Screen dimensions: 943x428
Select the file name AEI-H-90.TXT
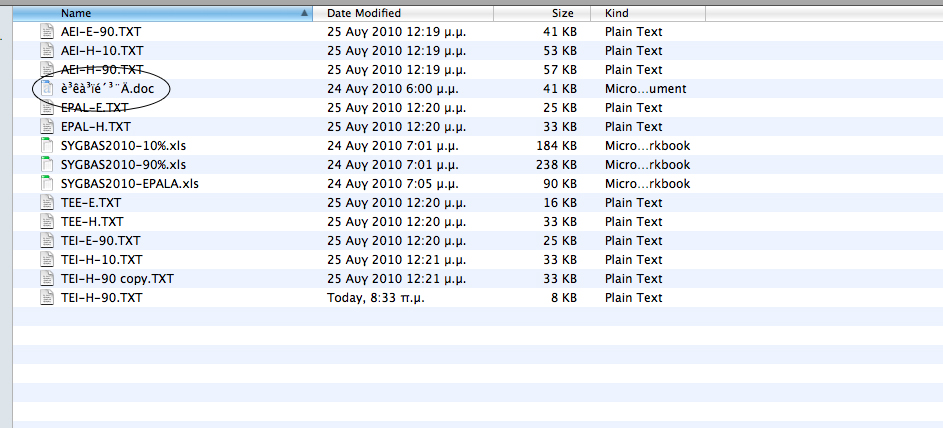pos(102,70)
